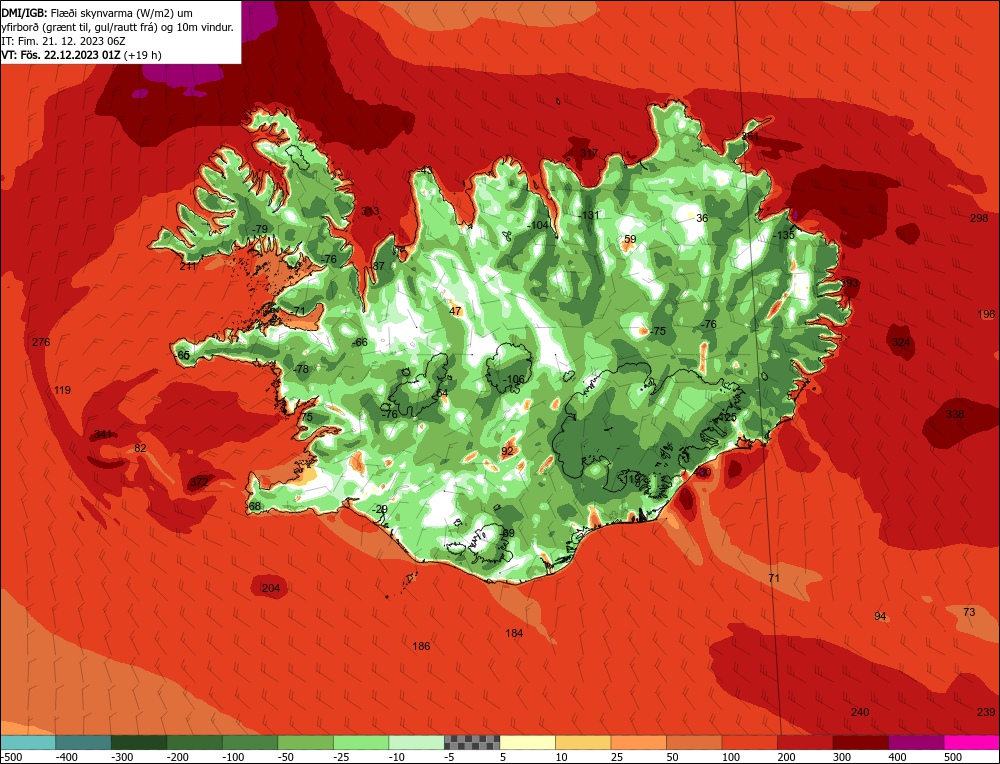
Task: Click the 'DMI/IGB:' title text
Action: 24,13
